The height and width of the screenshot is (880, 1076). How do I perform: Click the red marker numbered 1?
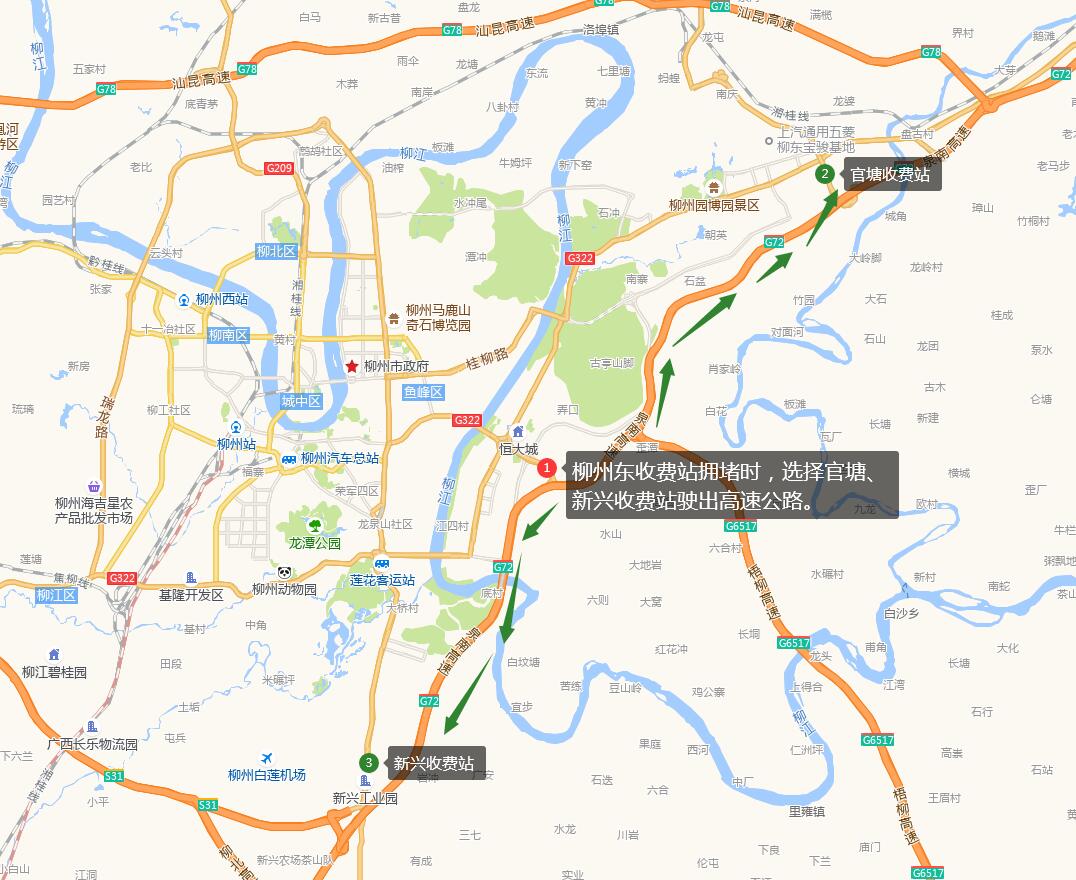(x=546, y=468)
